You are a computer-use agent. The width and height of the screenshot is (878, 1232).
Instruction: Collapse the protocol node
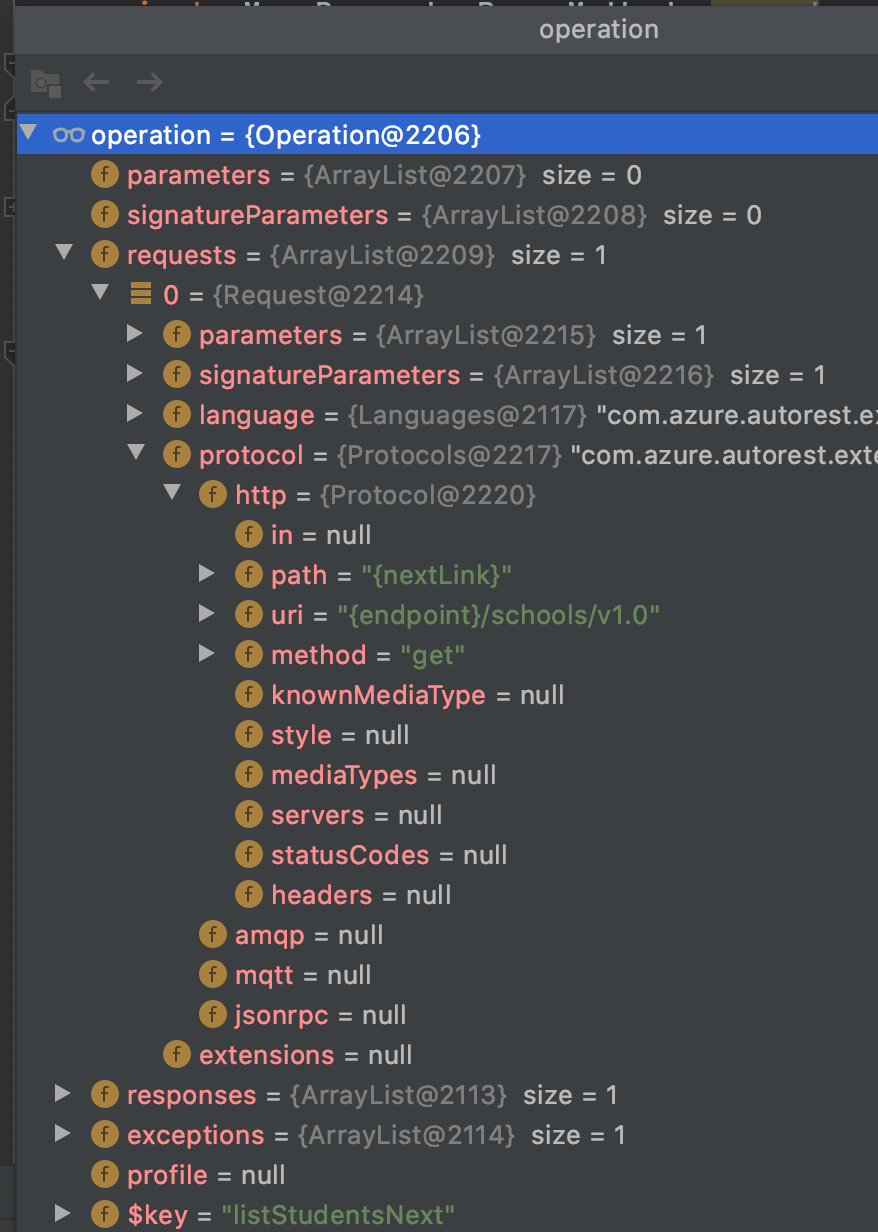pyautogui.click(x=136, y=453)
